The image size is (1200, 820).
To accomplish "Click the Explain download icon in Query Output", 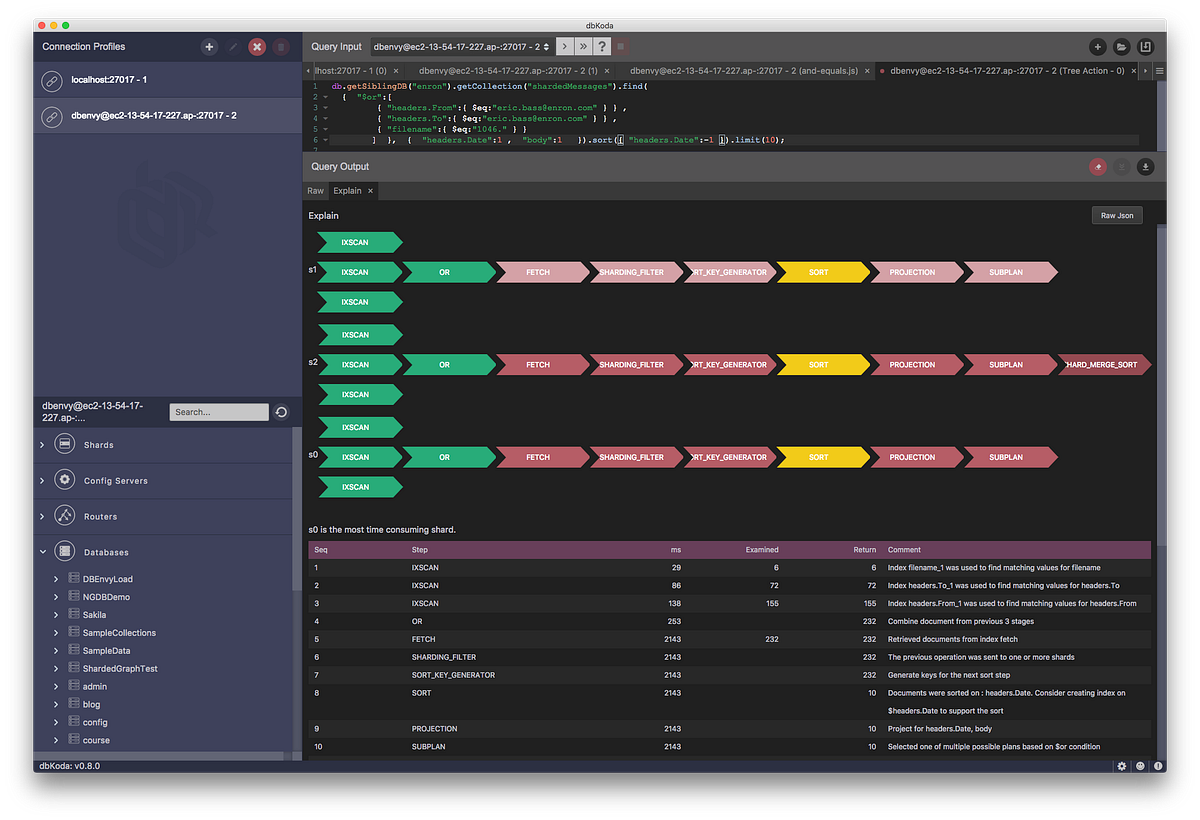I will tap(1146, 167).
